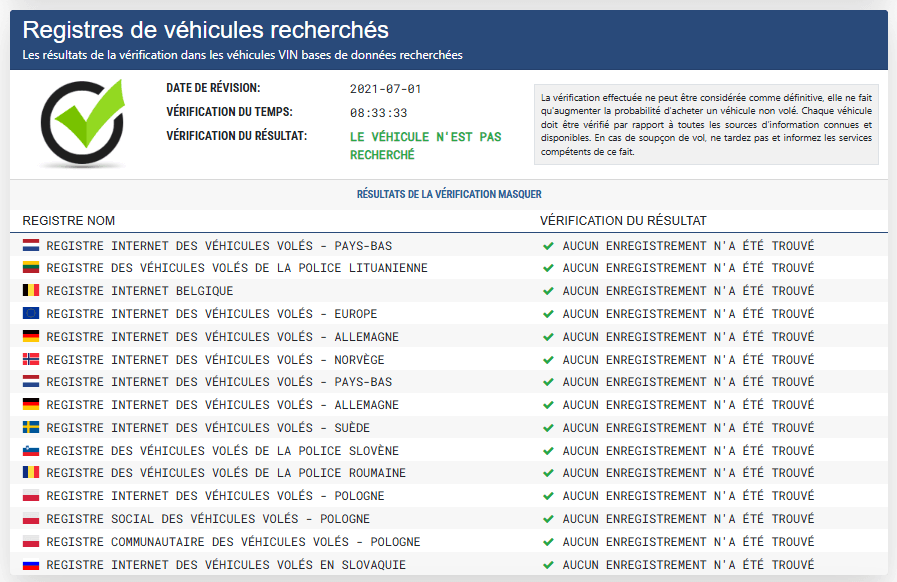Click green checkmark in the Belgique row
The image size is (897, 582).
point(548,291)
